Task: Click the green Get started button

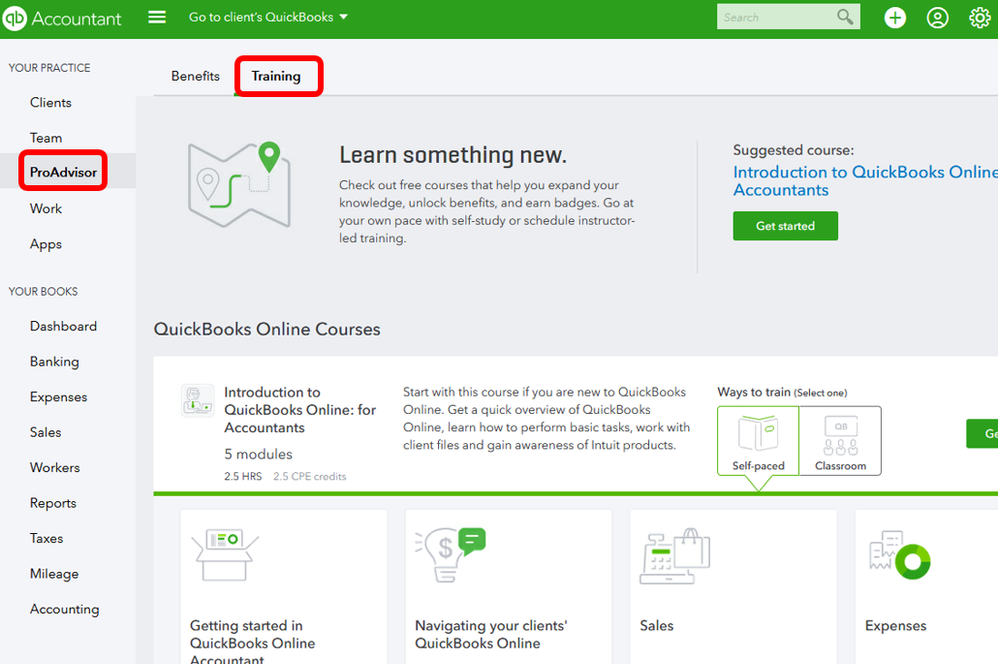Action: click(785, 226)
